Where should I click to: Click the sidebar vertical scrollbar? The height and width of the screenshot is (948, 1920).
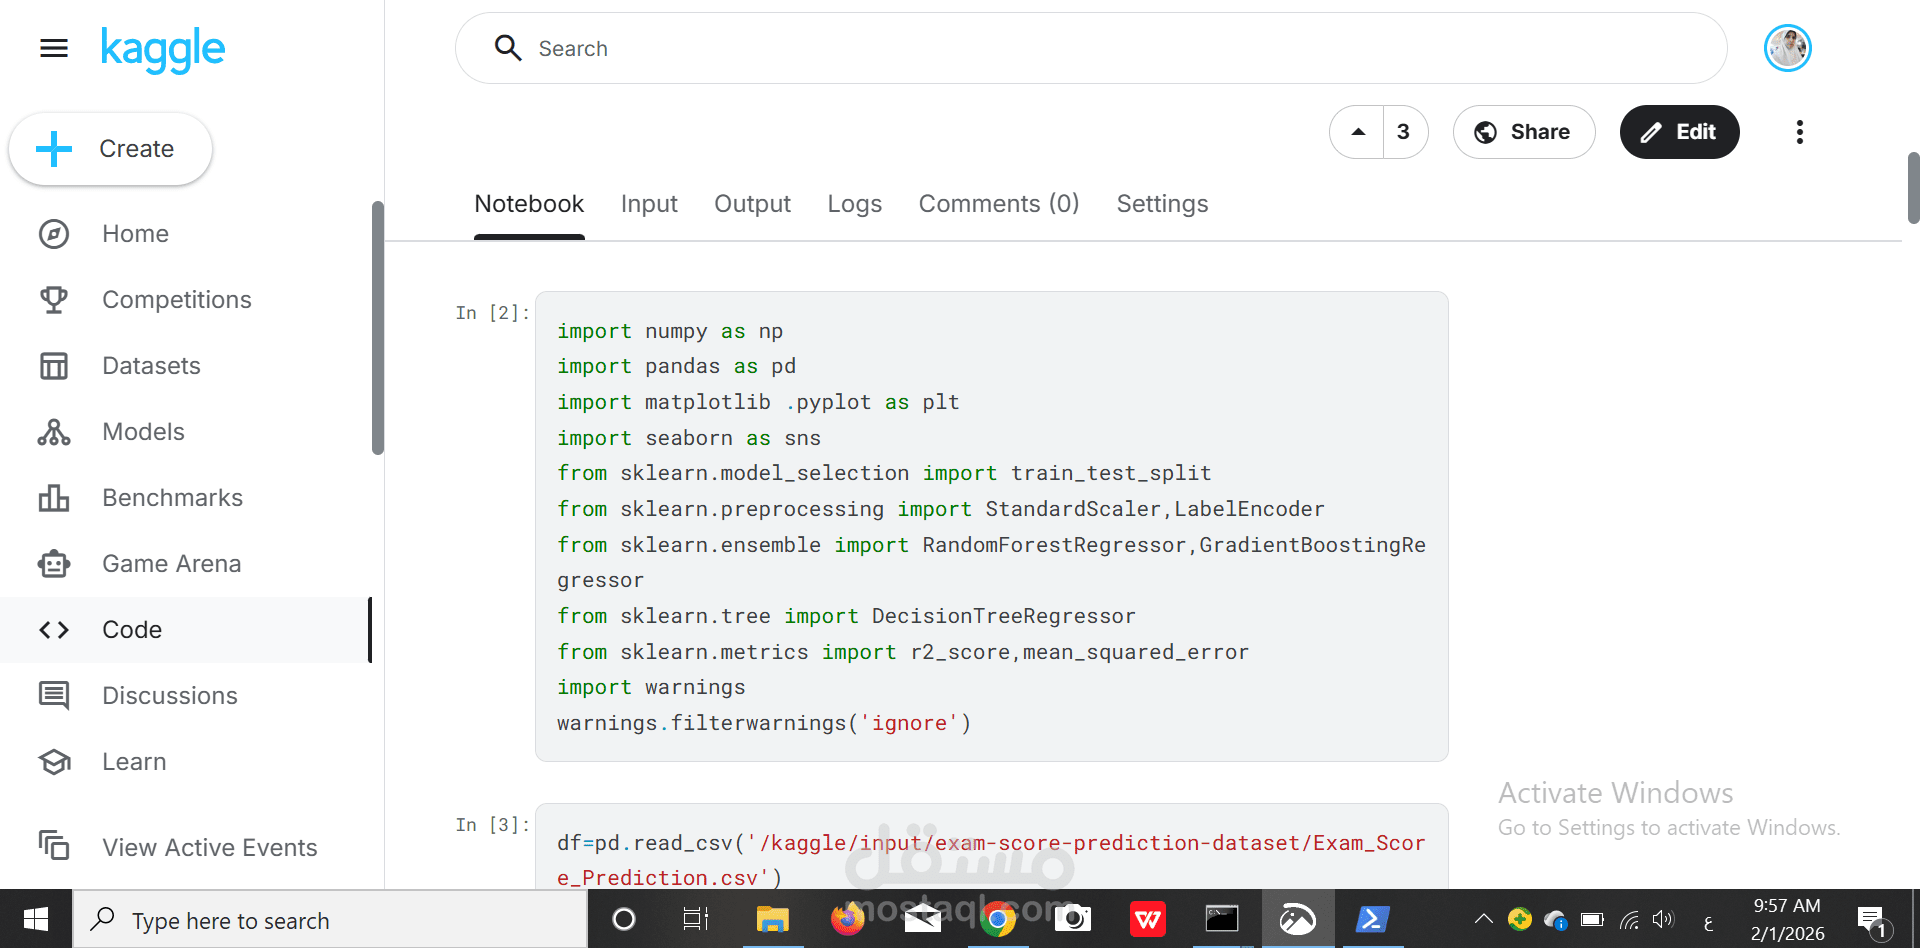[x=377, y=328]
